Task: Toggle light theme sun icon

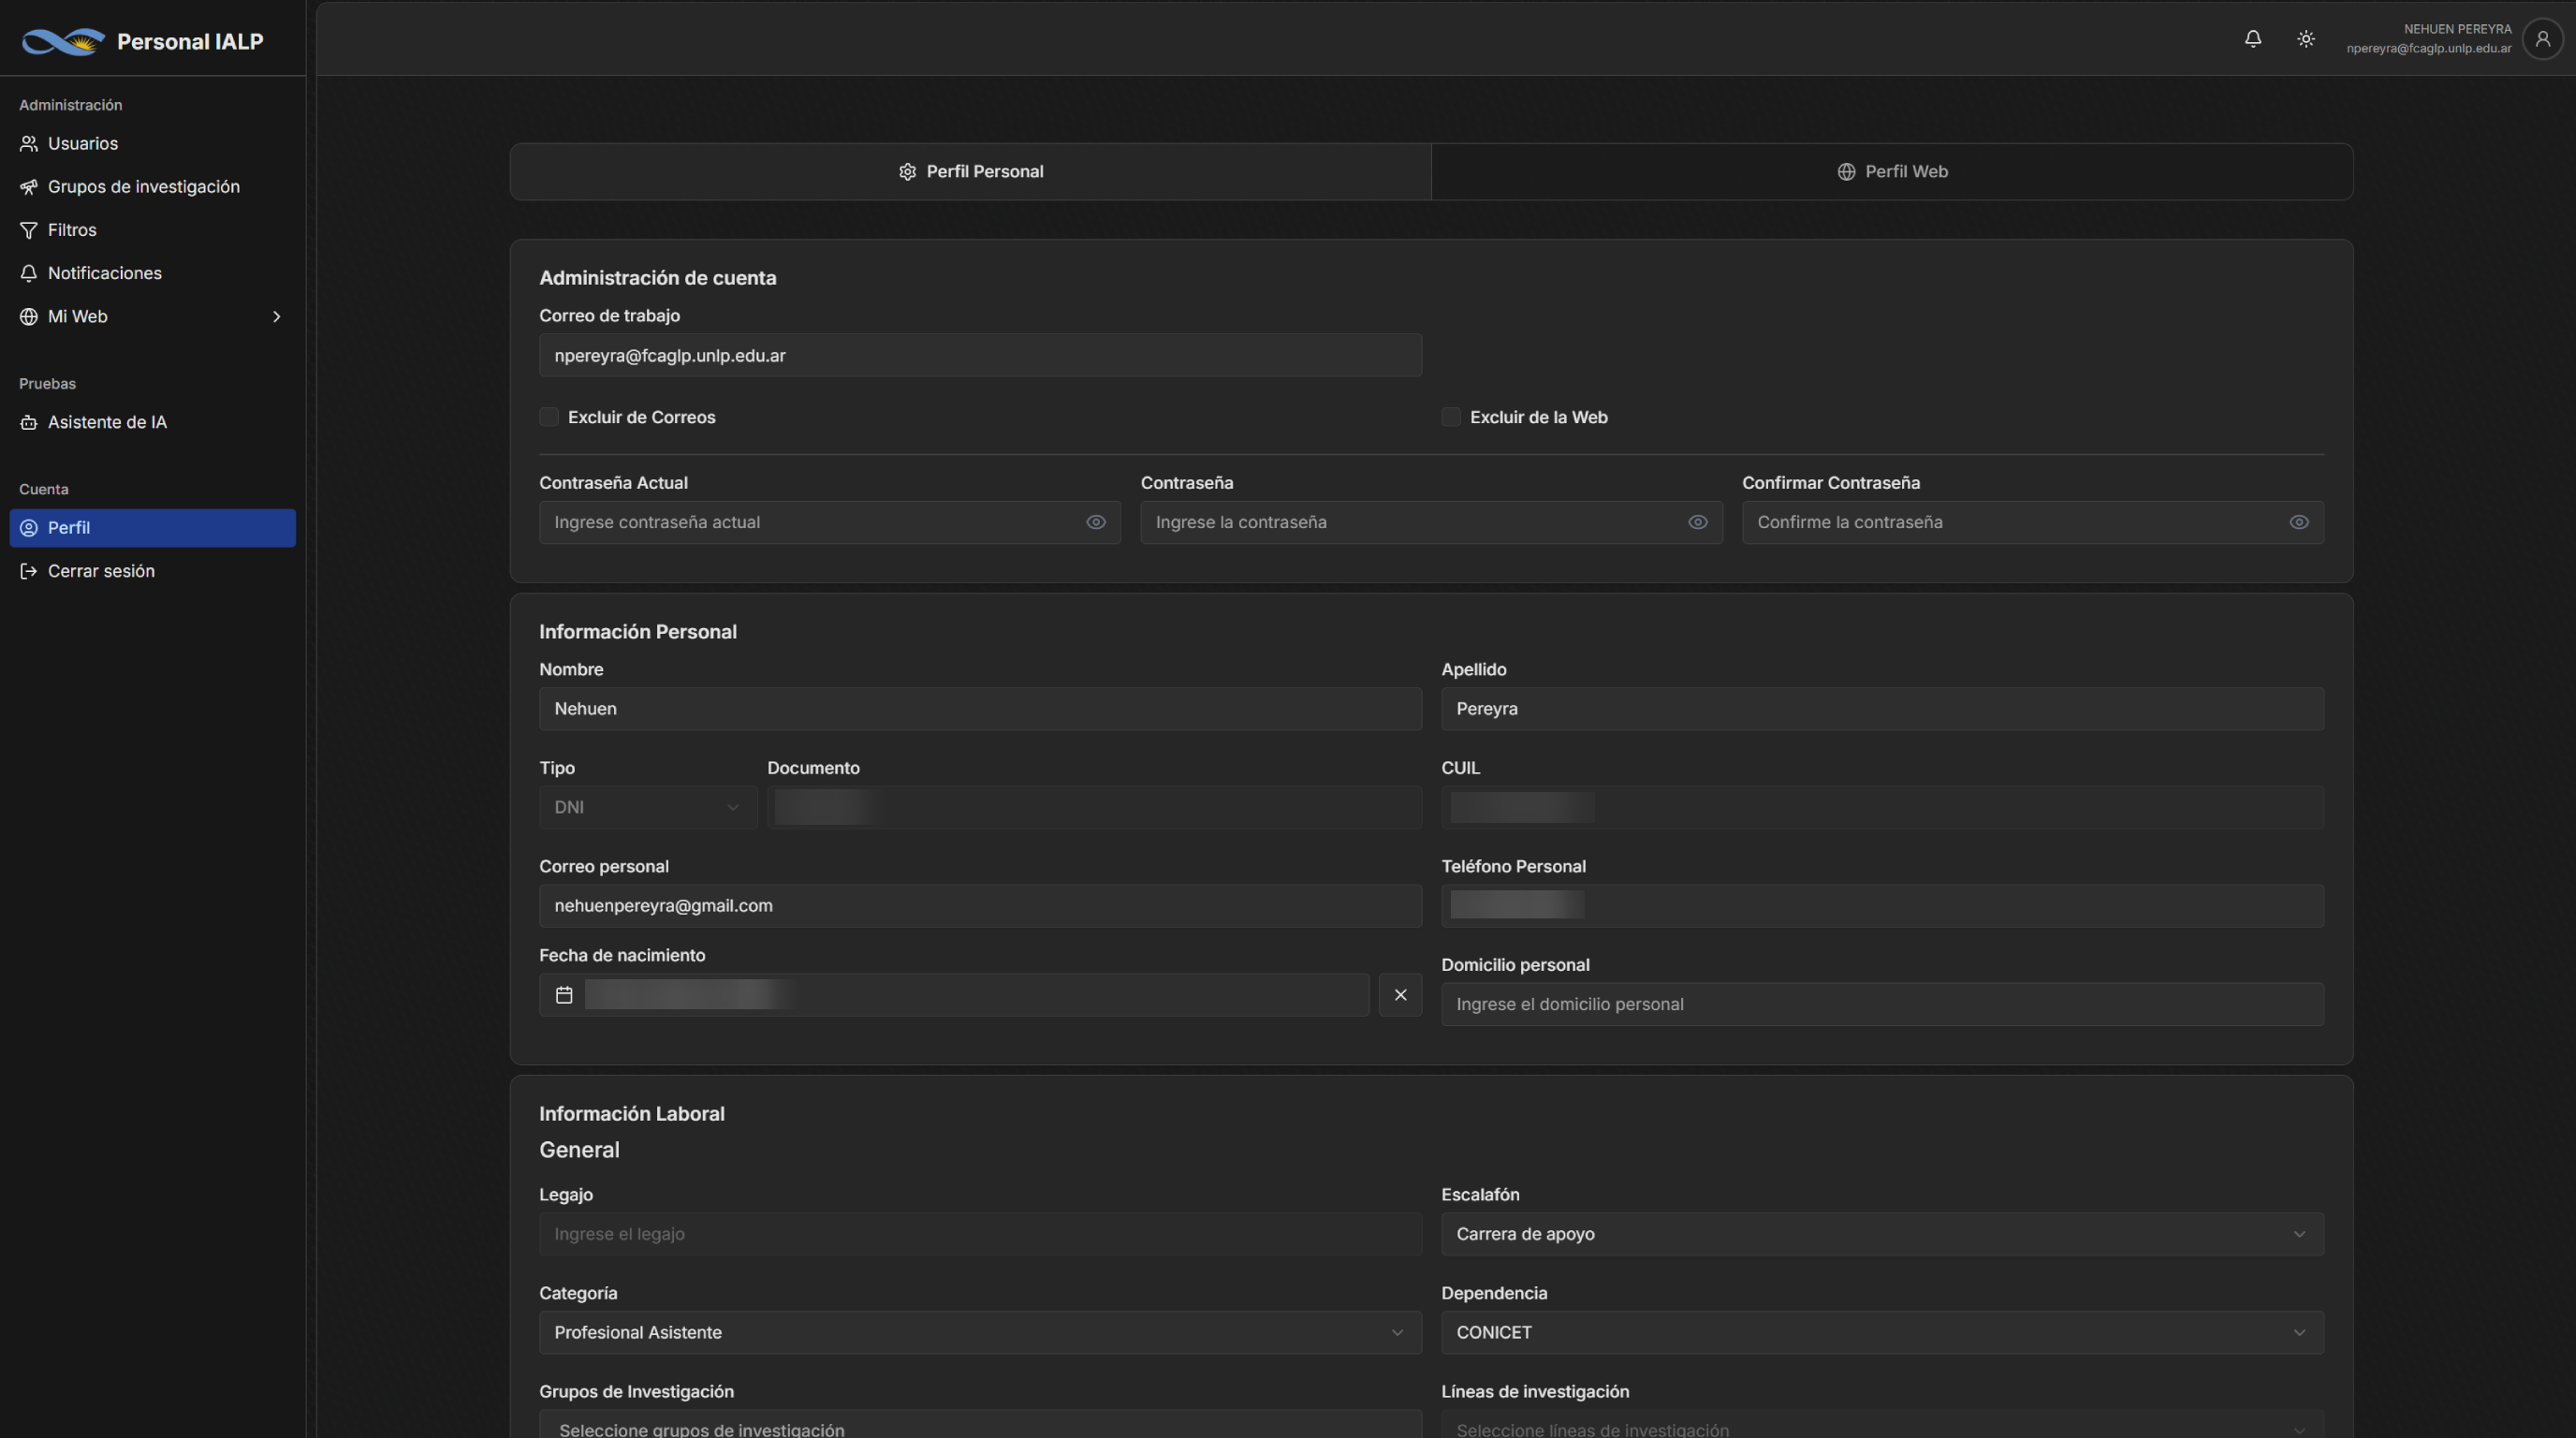Action: point(2306,39)
